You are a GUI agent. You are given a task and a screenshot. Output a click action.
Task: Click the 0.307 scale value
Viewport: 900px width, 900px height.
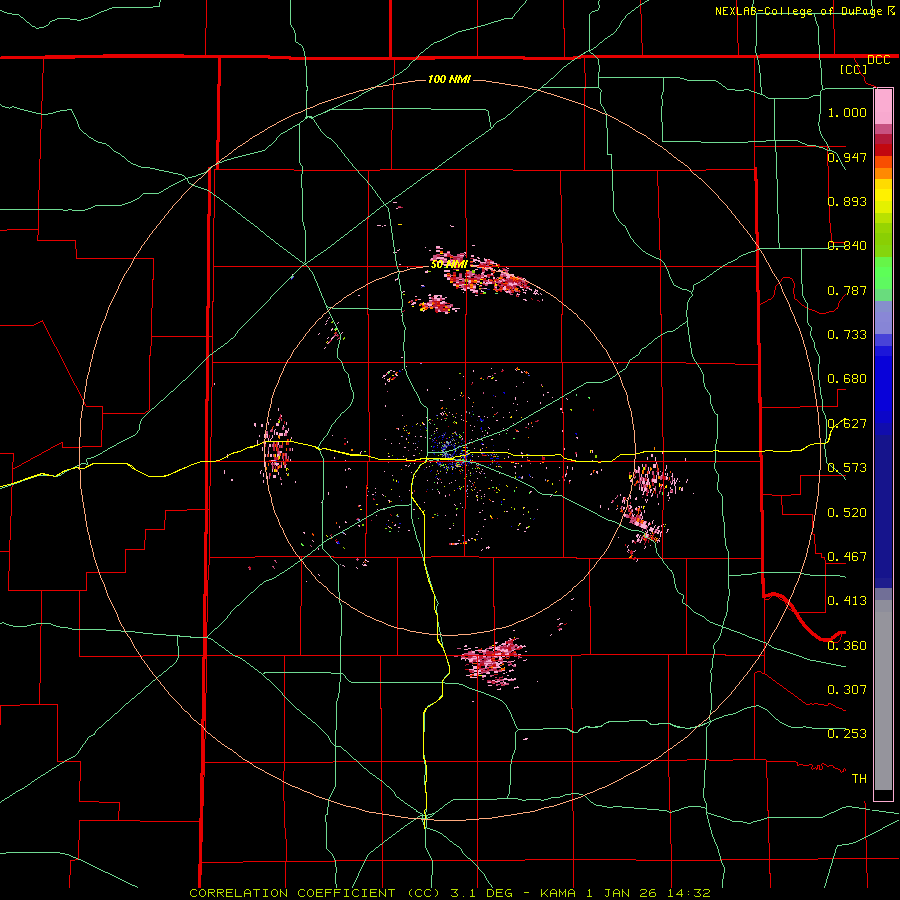click(847, 690)
